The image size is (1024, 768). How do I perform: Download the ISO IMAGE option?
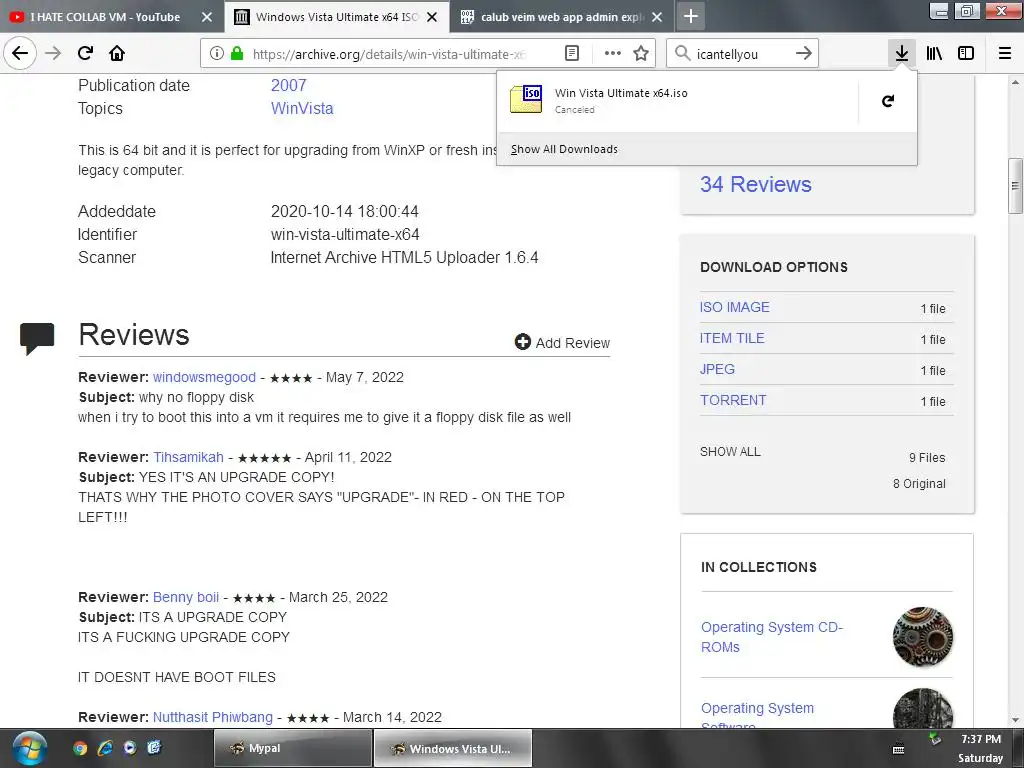click(735, 307)
